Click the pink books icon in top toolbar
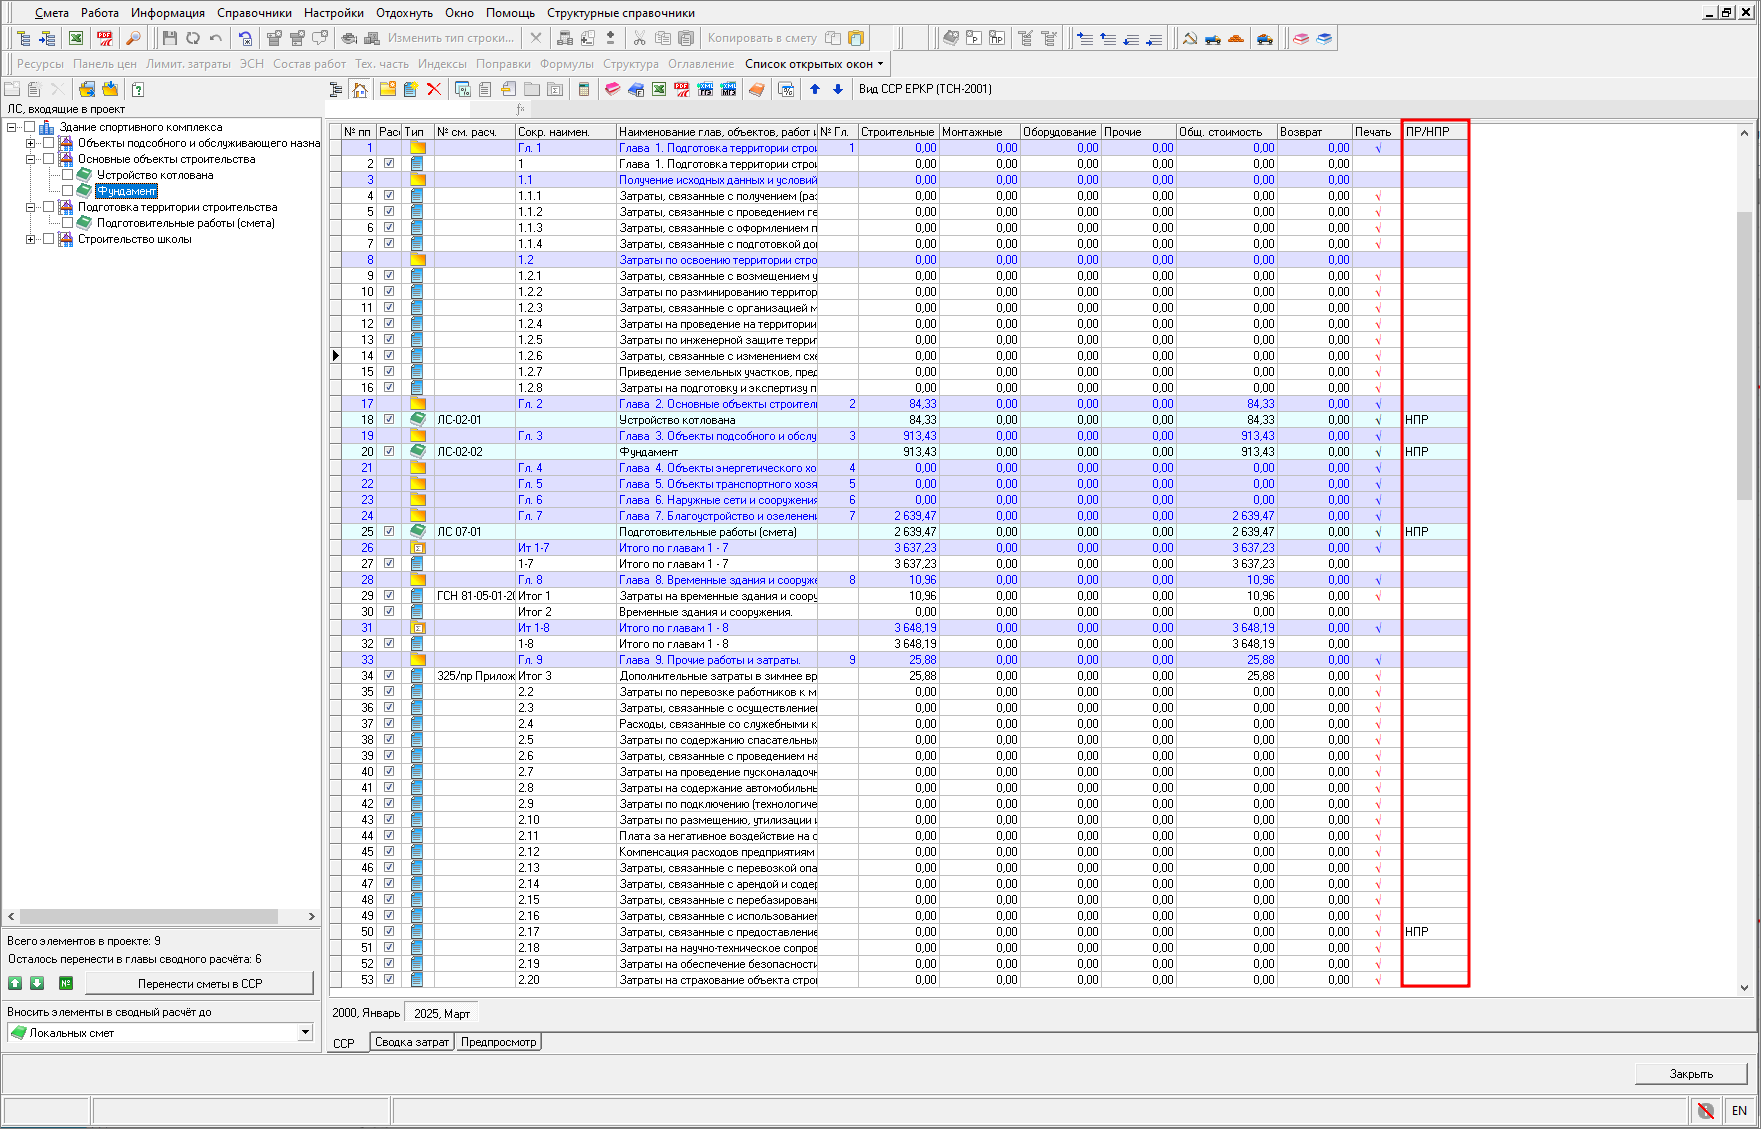 [x=1301, y=38]
